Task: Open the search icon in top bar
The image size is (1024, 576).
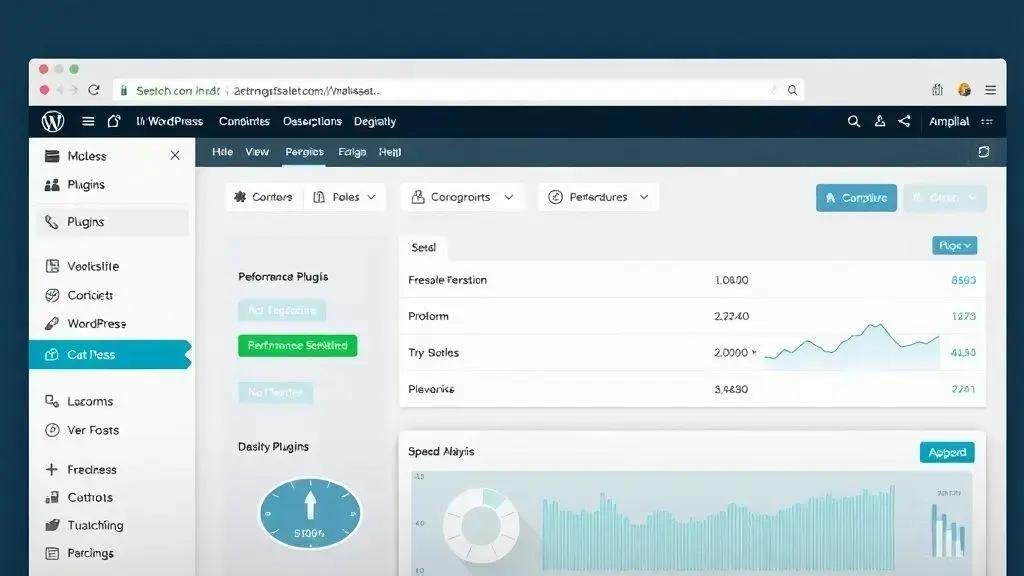Action: 854,121
